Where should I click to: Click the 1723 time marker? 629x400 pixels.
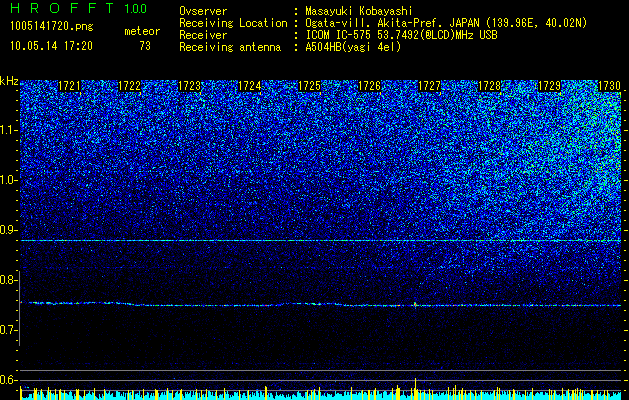pyautogui.click(x=189, y=86)
